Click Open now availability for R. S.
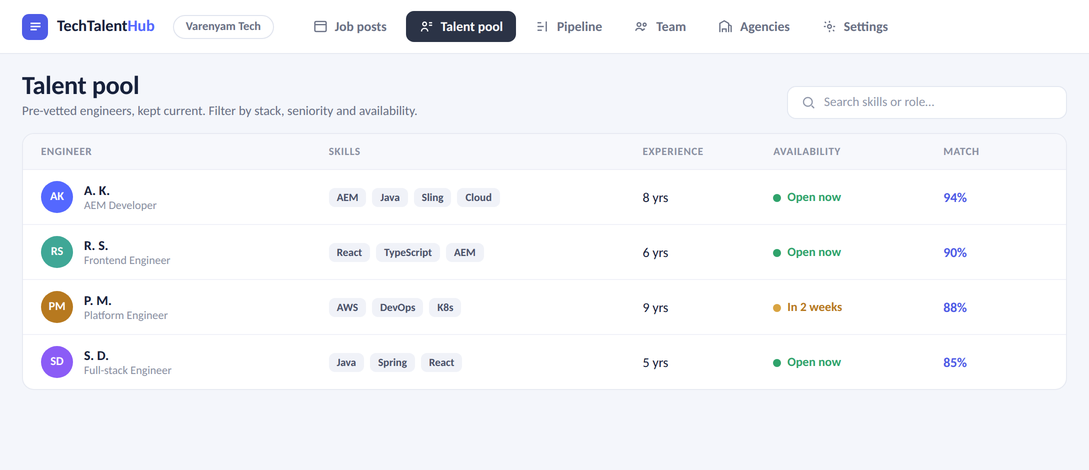 pos(814,252)
